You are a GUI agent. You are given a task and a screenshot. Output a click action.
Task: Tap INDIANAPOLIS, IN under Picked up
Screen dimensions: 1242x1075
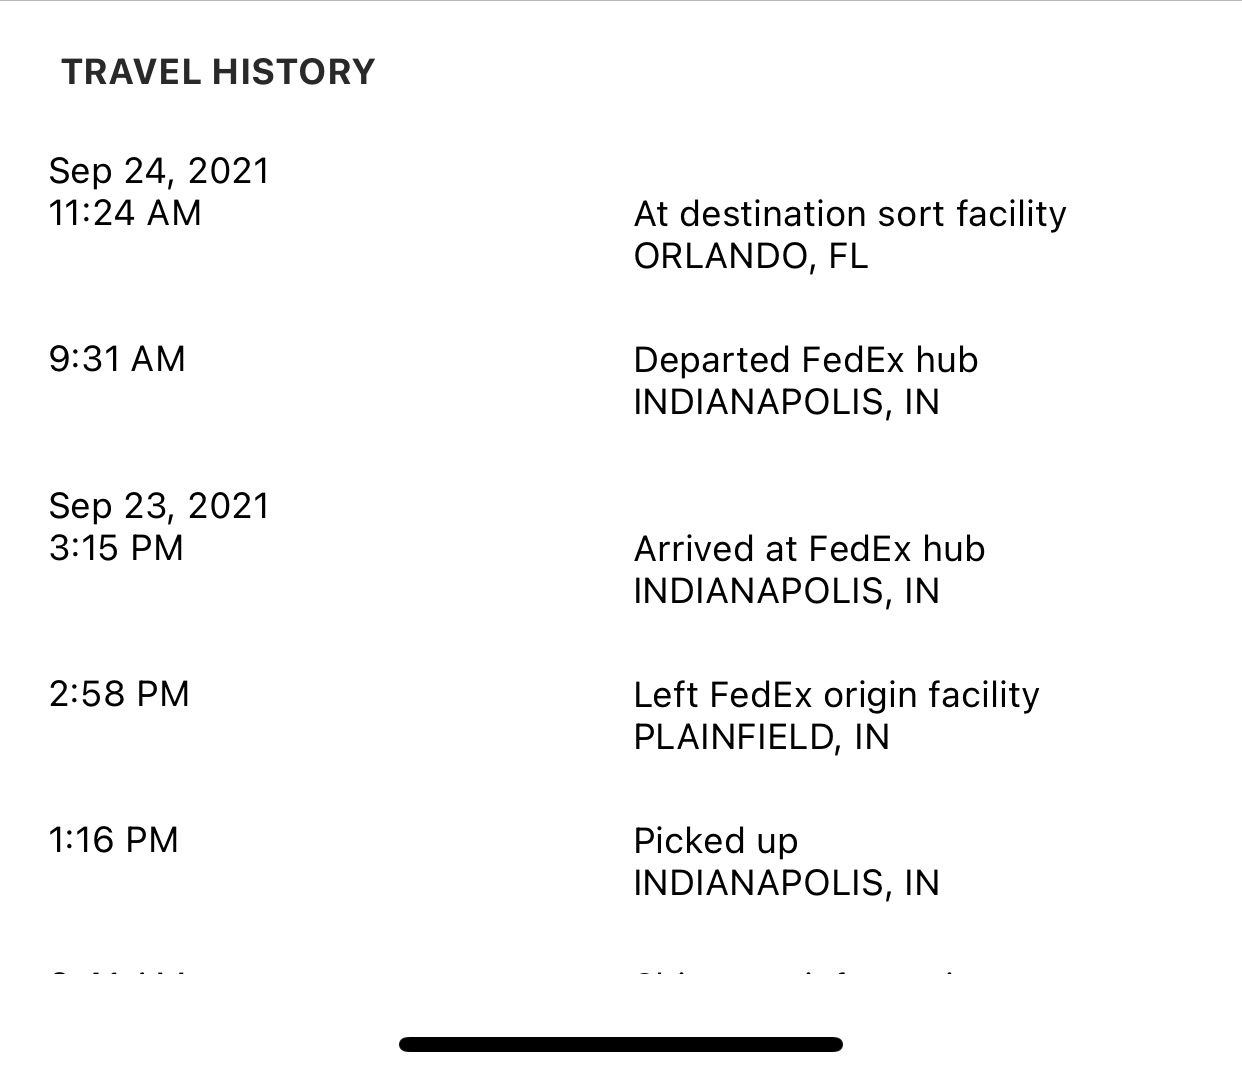coord(787,883)
